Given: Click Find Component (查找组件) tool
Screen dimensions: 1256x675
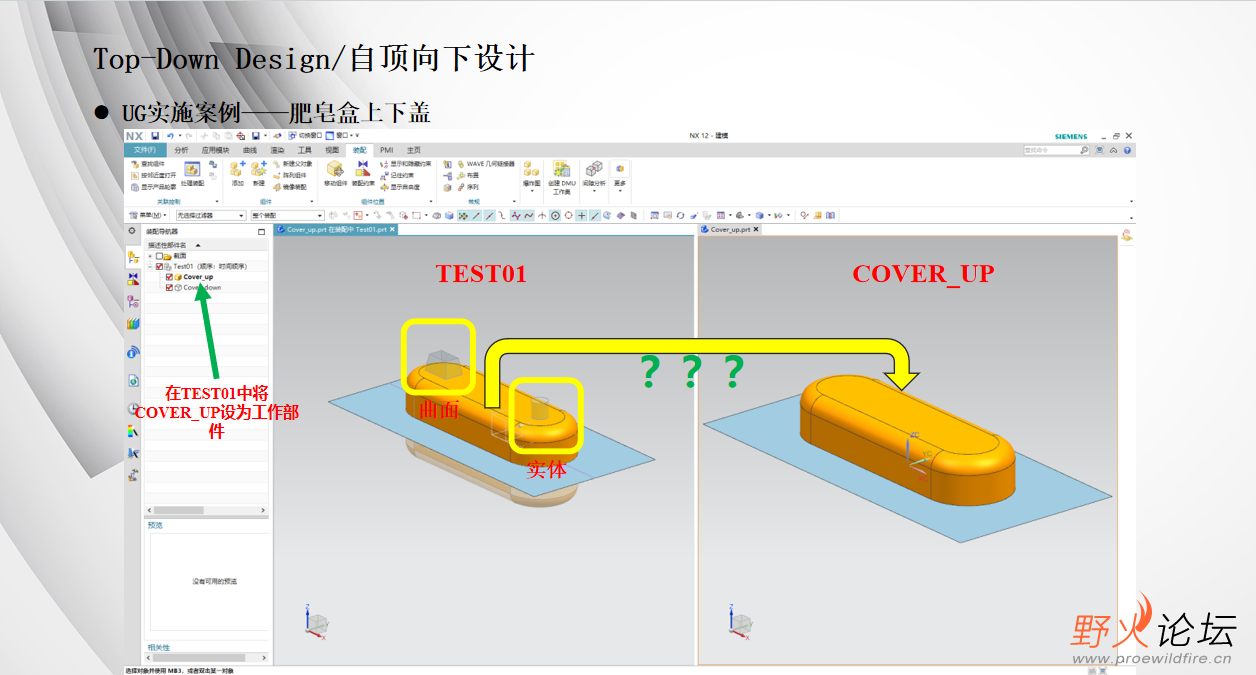Looking at the screenshot, I should 147,163.
